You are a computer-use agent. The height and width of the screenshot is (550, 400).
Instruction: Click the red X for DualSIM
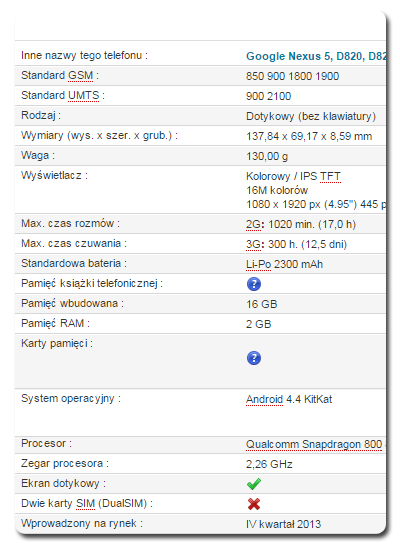(254, 504)
